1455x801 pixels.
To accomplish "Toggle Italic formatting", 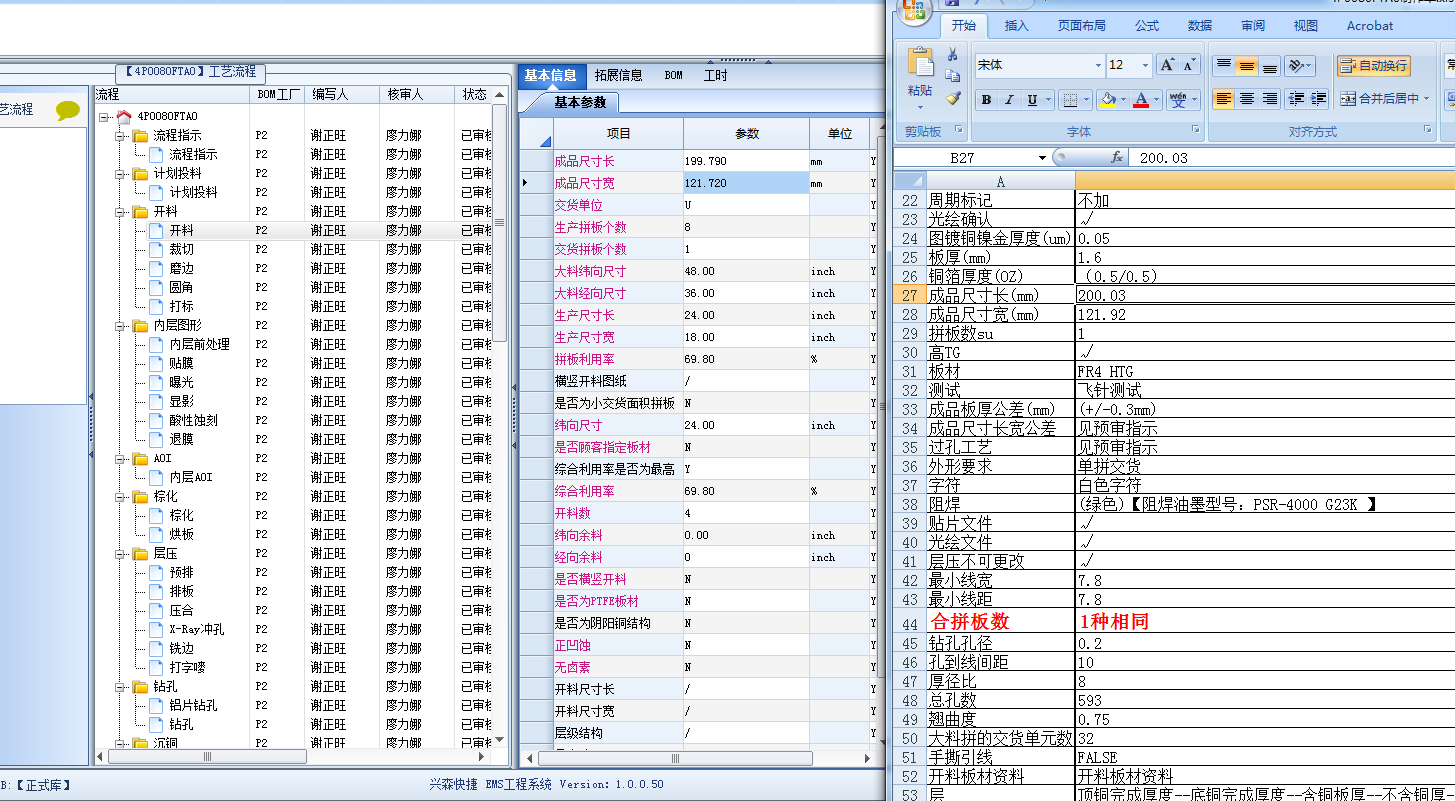I will [x=1009, y=99].
